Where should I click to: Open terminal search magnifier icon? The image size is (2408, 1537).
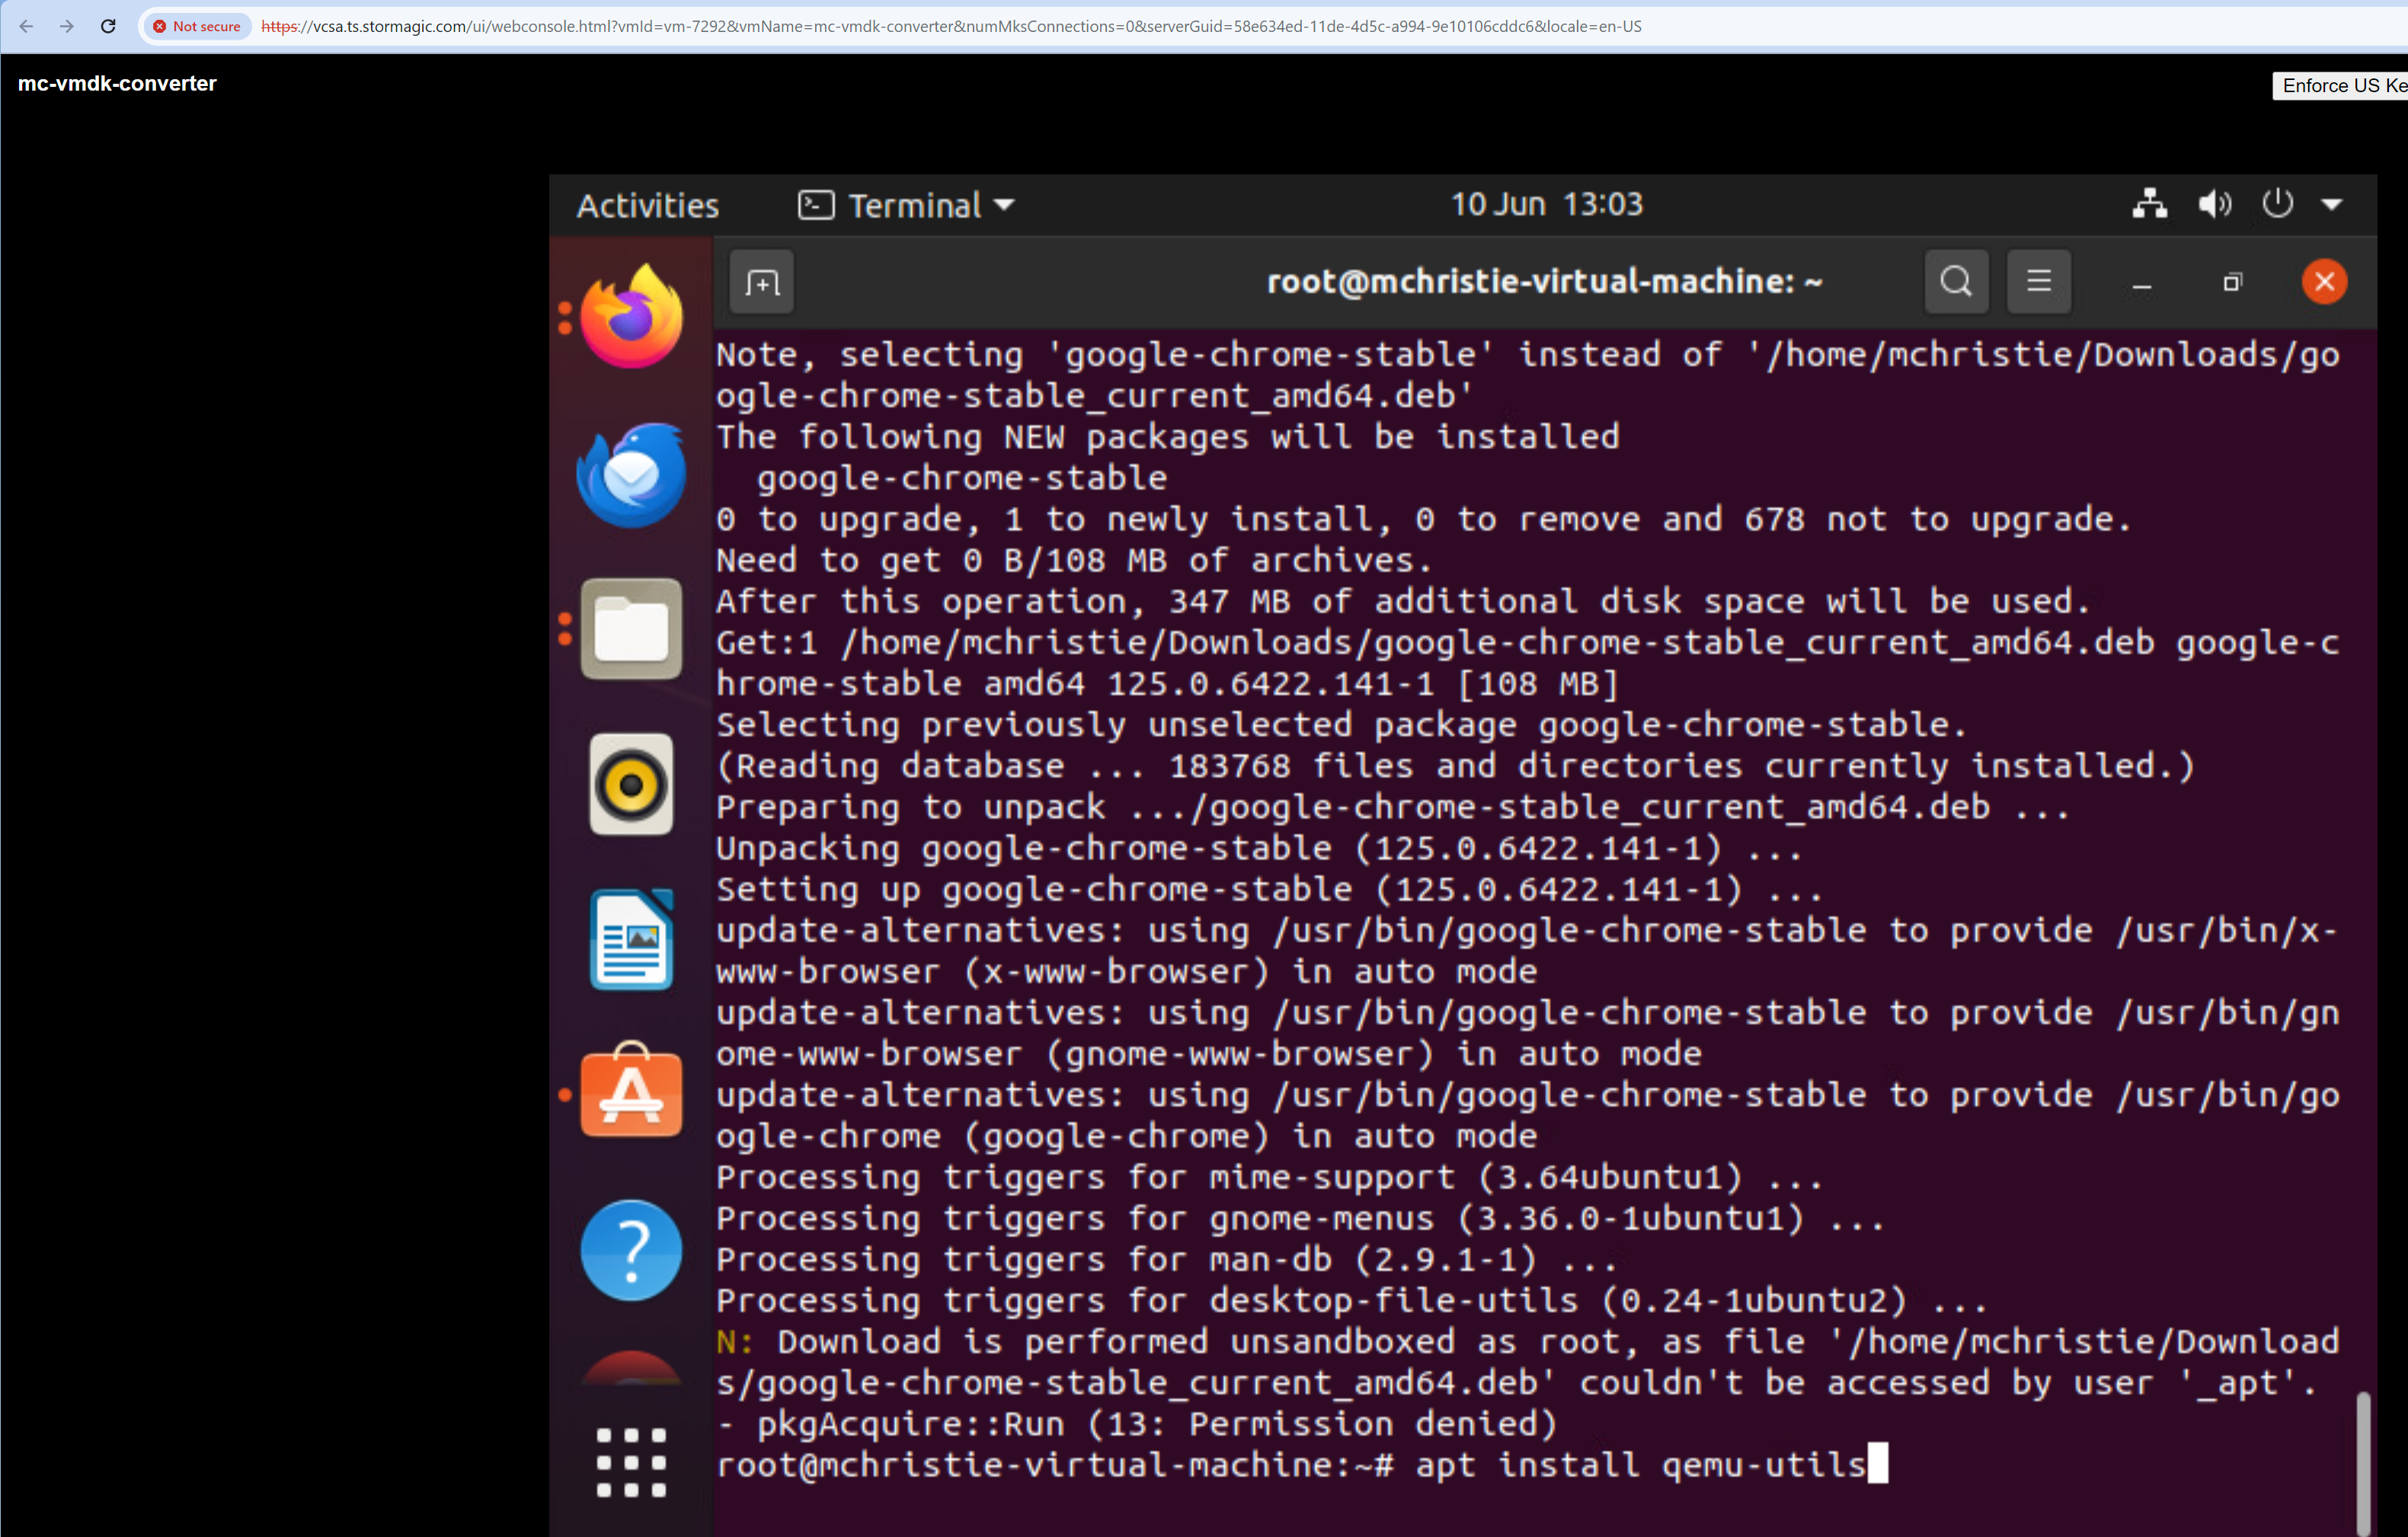[x=1956, y=282]
